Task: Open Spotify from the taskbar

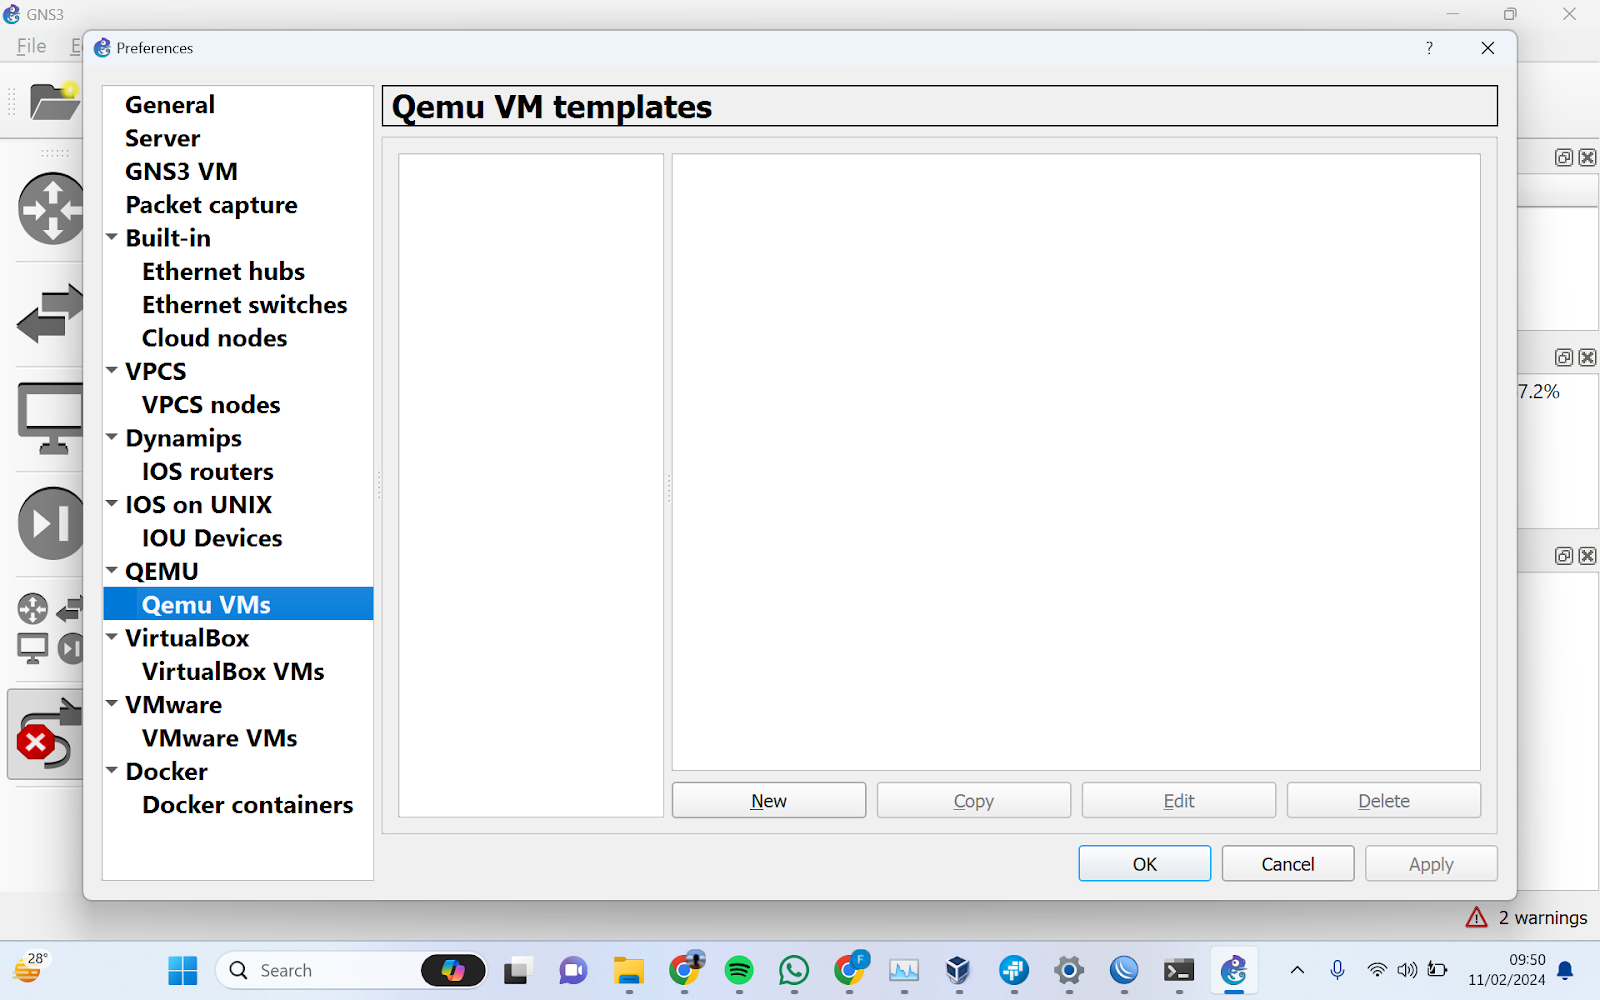Action: (x=739, y=970)
